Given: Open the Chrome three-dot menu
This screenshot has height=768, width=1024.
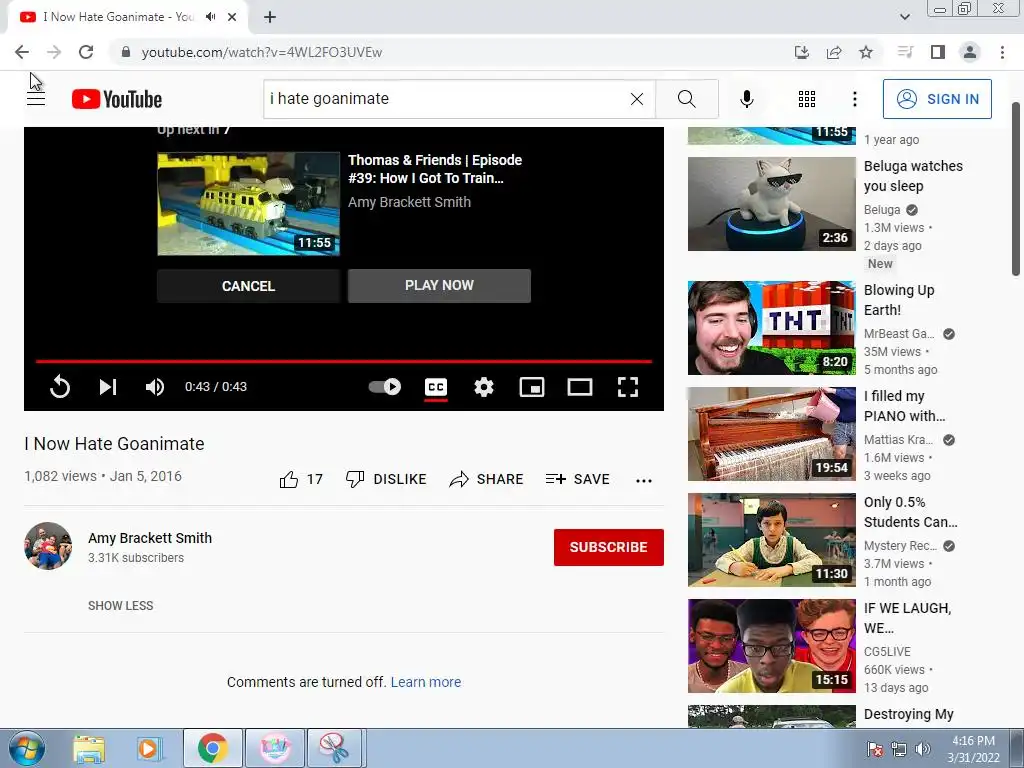Looking at the screenshot, I should [1002, 52].
